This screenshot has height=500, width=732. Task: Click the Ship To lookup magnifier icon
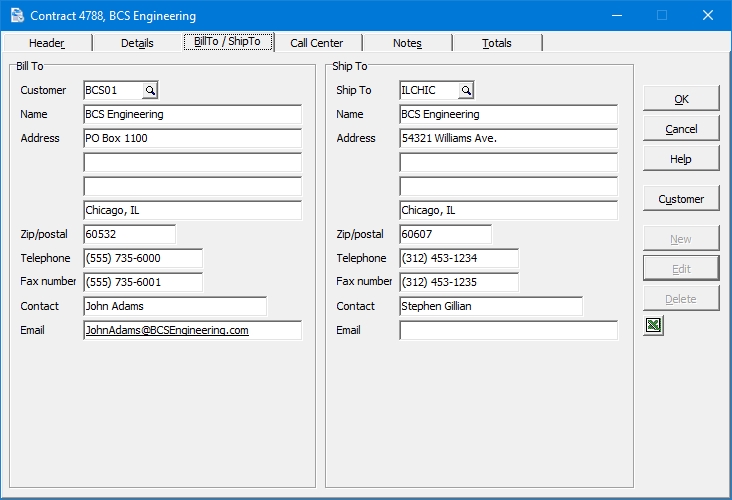pyautogui.click(x=466, y=91)
